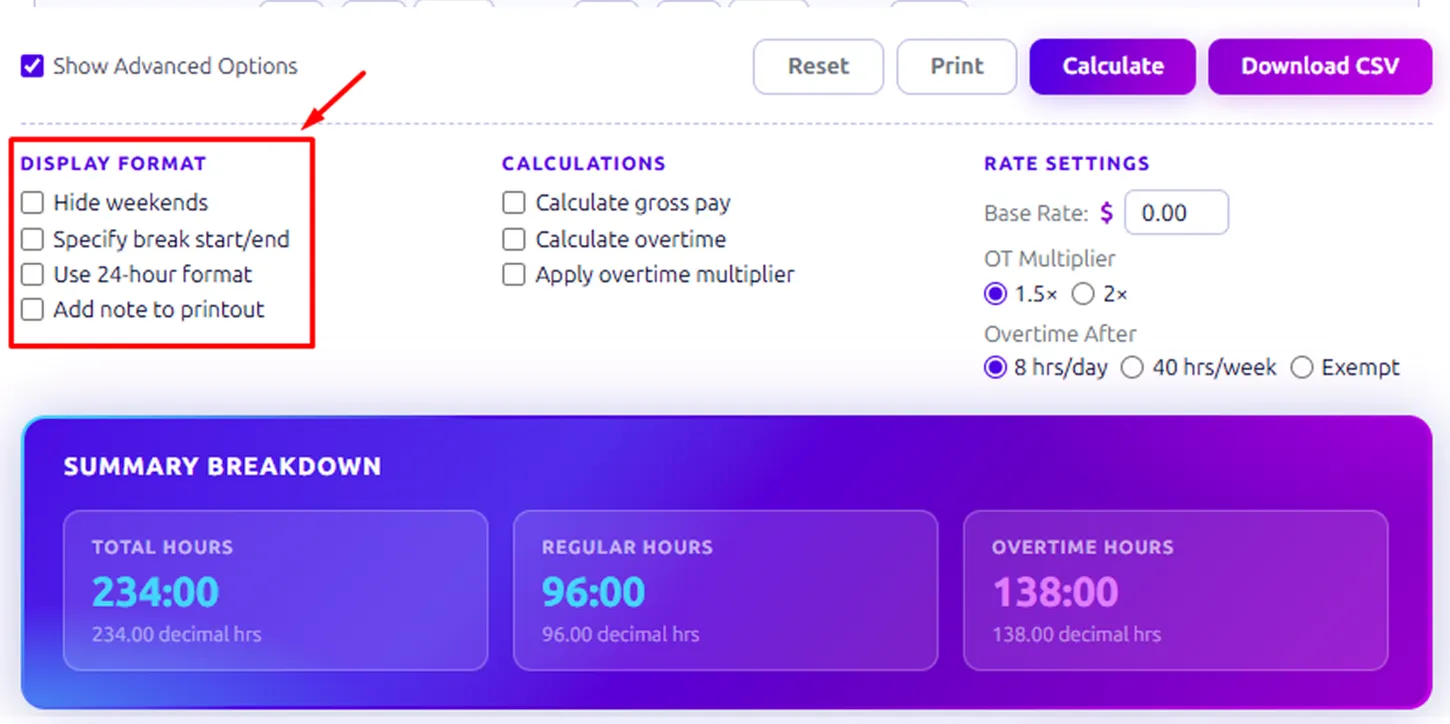Click the Total Hours summary card
Image resolution: width=1450 pixels, height=724 pixels.
pos(275,590)
